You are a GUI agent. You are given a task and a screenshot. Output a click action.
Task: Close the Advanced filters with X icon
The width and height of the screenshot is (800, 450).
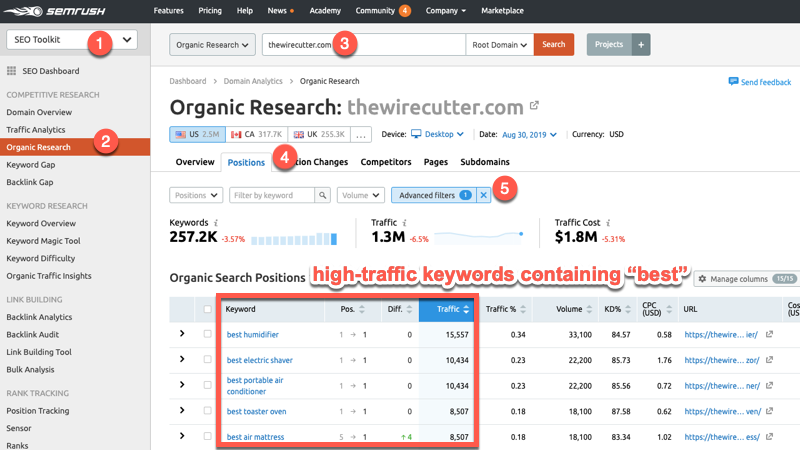click(484, 196)
